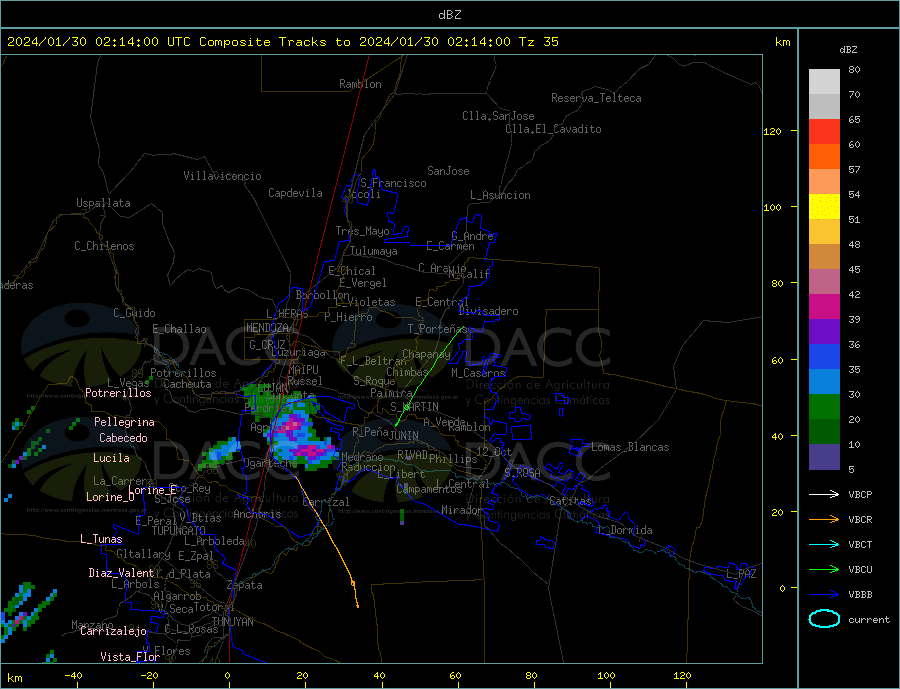Click the 'Tz 35' header value
900x689 pixels.
[538, 42]
